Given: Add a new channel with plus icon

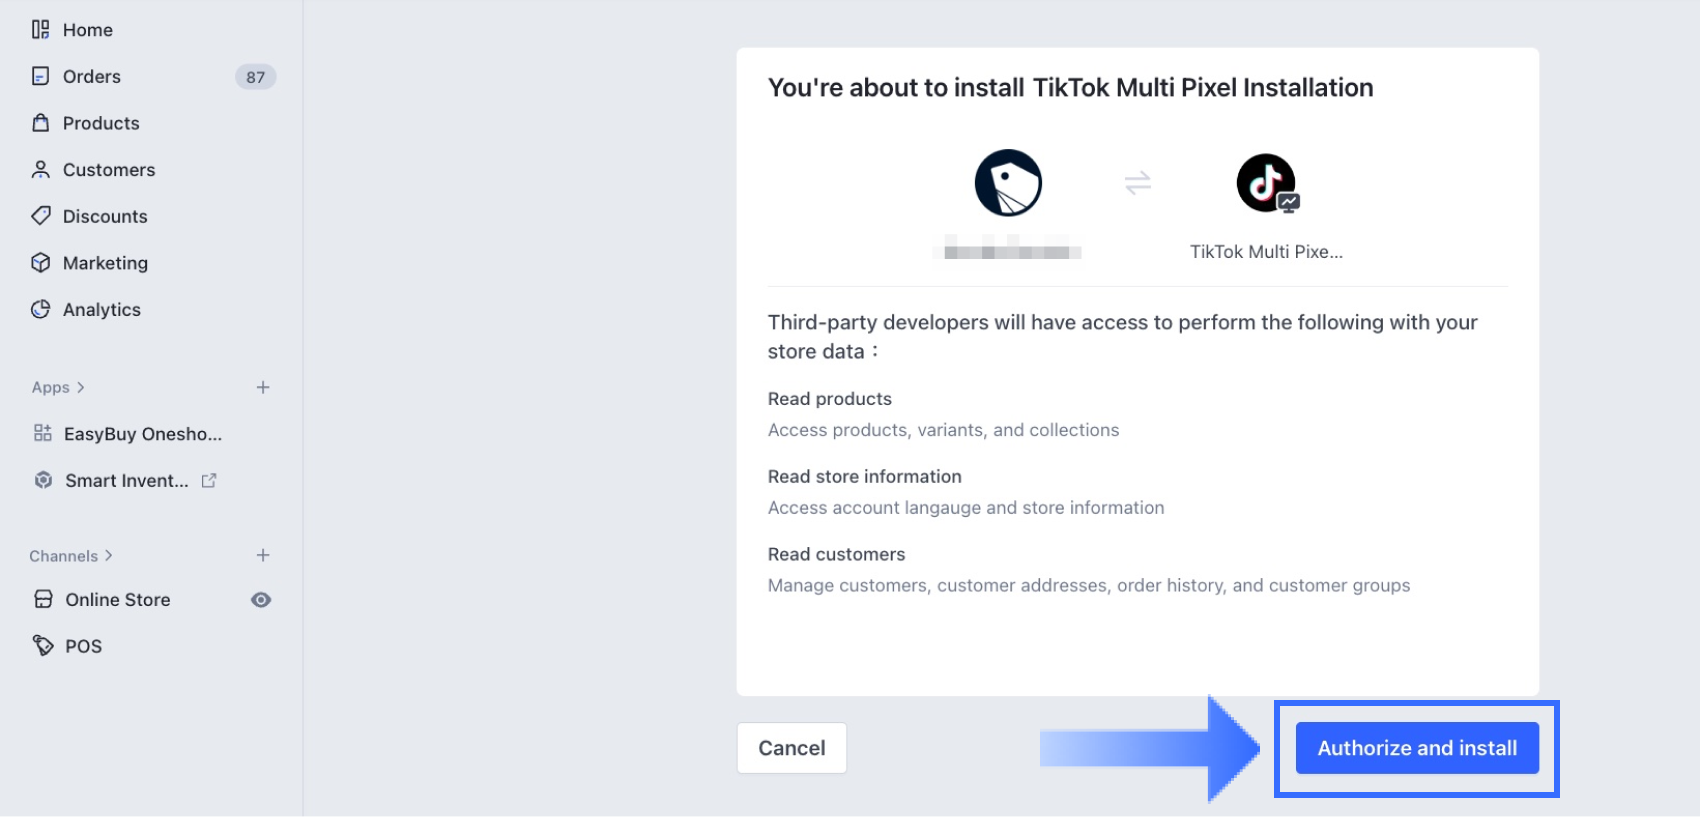Looking at the screenshot, I should point(263,556).
